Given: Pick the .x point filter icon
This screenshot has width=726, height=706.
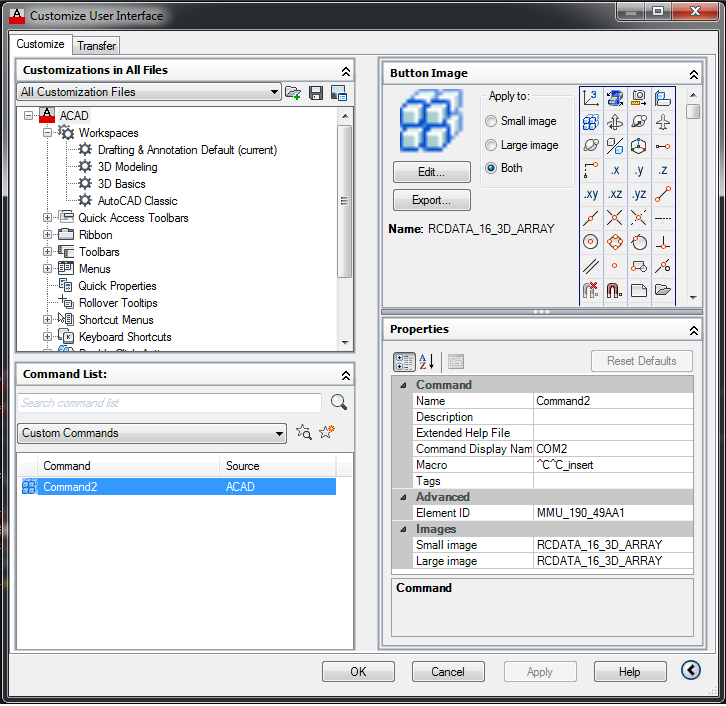Looking at the screenshot, I should pyautogui.click(x=615, y=170).
